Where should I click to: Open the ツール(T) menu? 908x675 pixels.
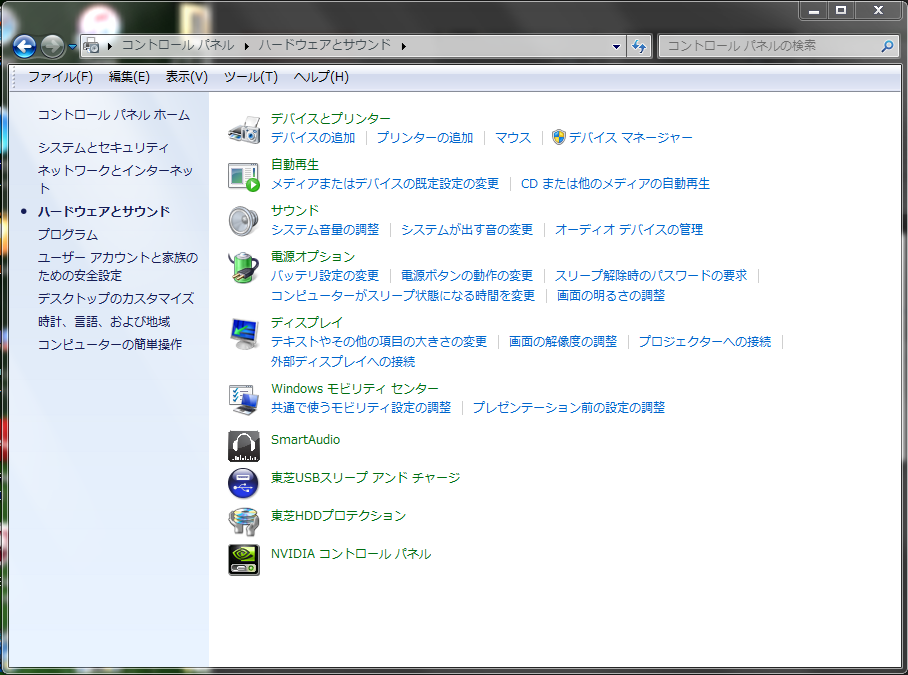[251, 77]
